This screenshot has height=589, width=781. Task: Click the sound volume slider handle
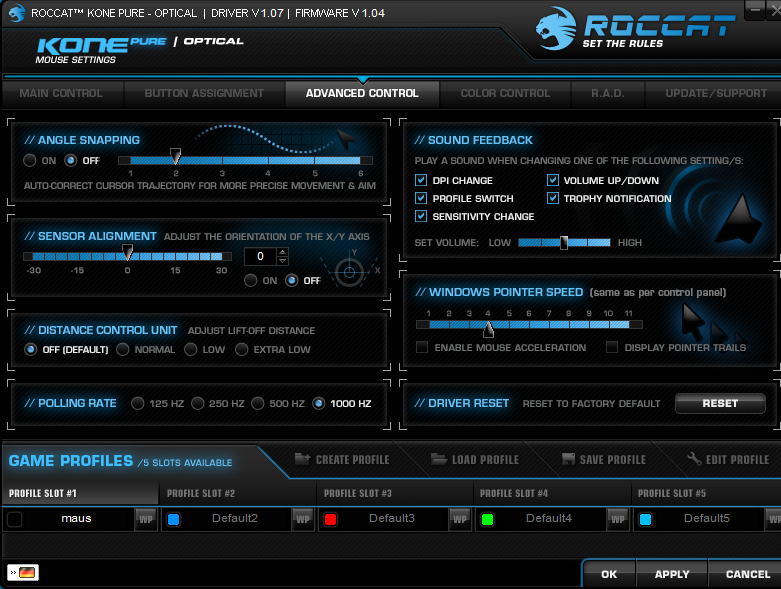point(564,242)
